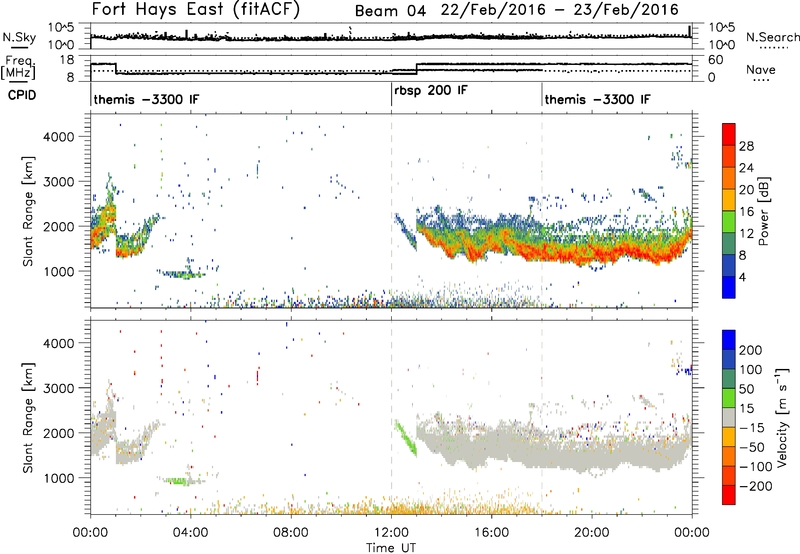Click the '18' frequency axis tick label
Image resolution: width=800 pixels, height=554 pixels.
point(67,60)
